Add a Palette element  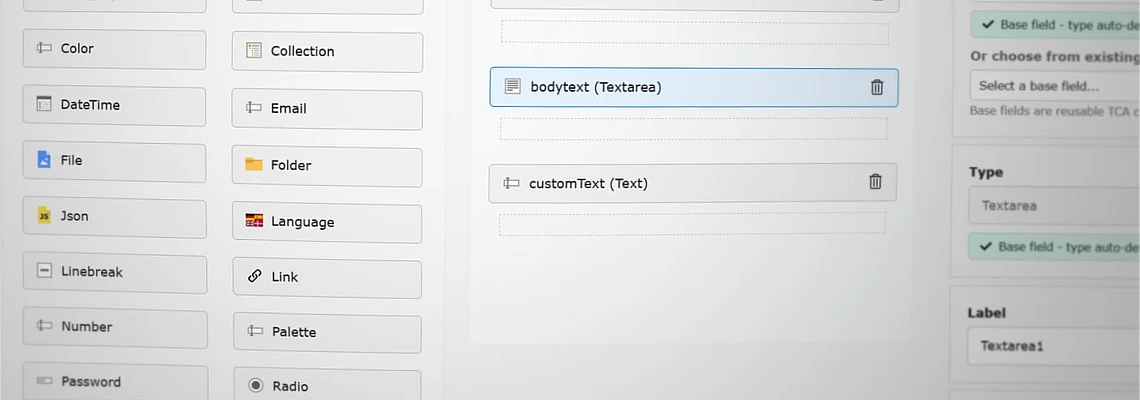click(x=328, y=333)
